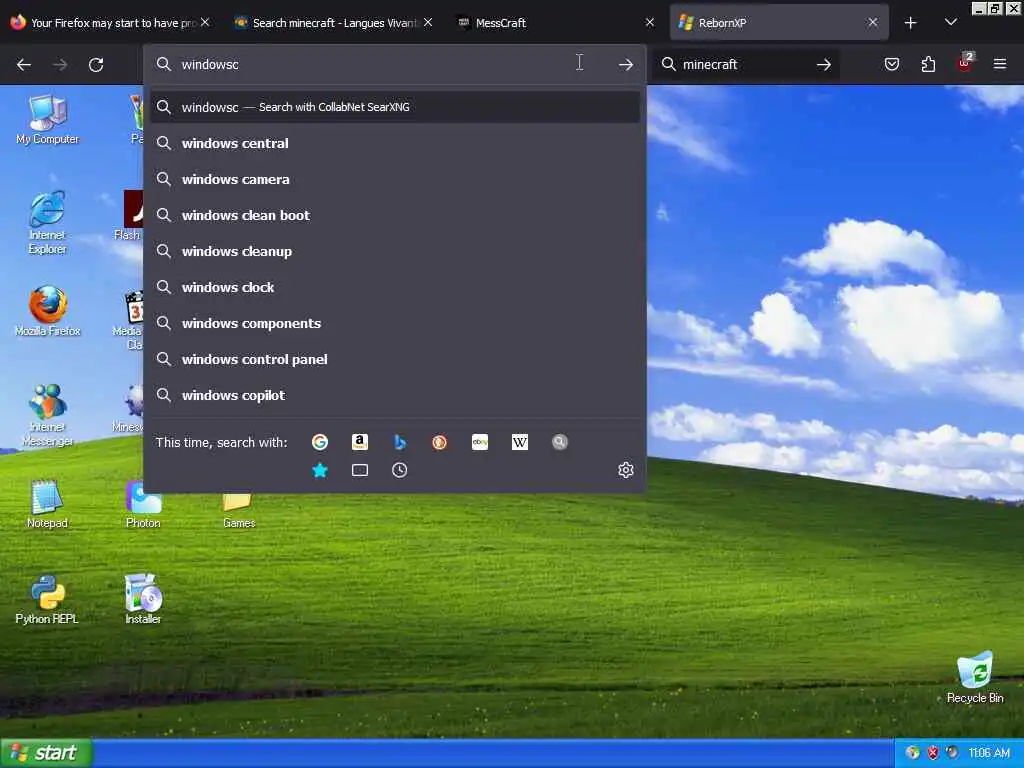The width and height of the screenshot is (1024, 768).
Task: Pick suggestion windows central
Action: tap(394, 143)
